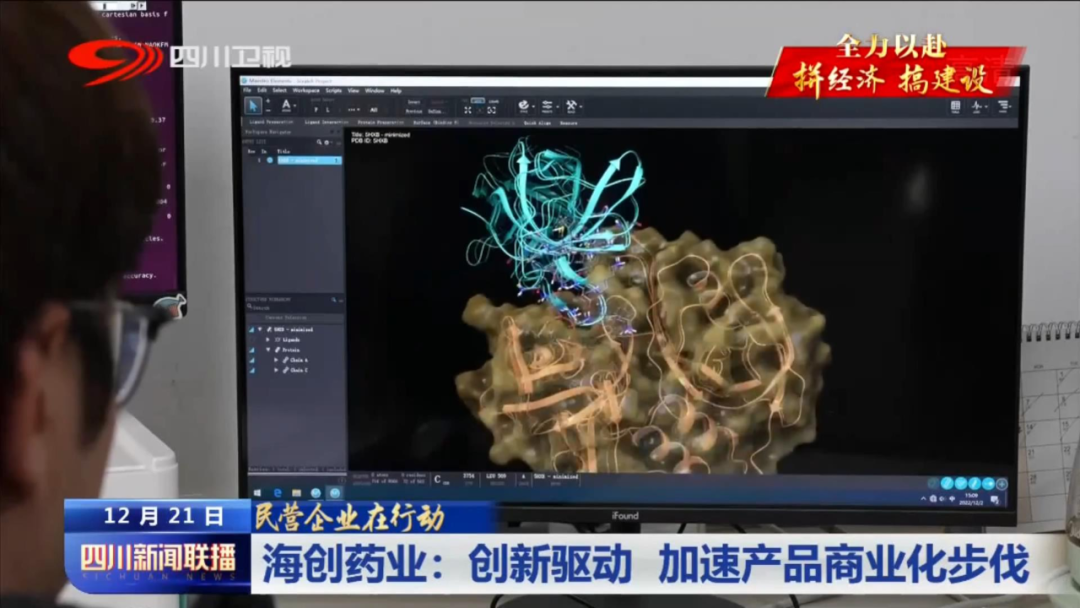Collapse the Protein tree node
This screenshot has height=608, width=1080.
point(267,349)
